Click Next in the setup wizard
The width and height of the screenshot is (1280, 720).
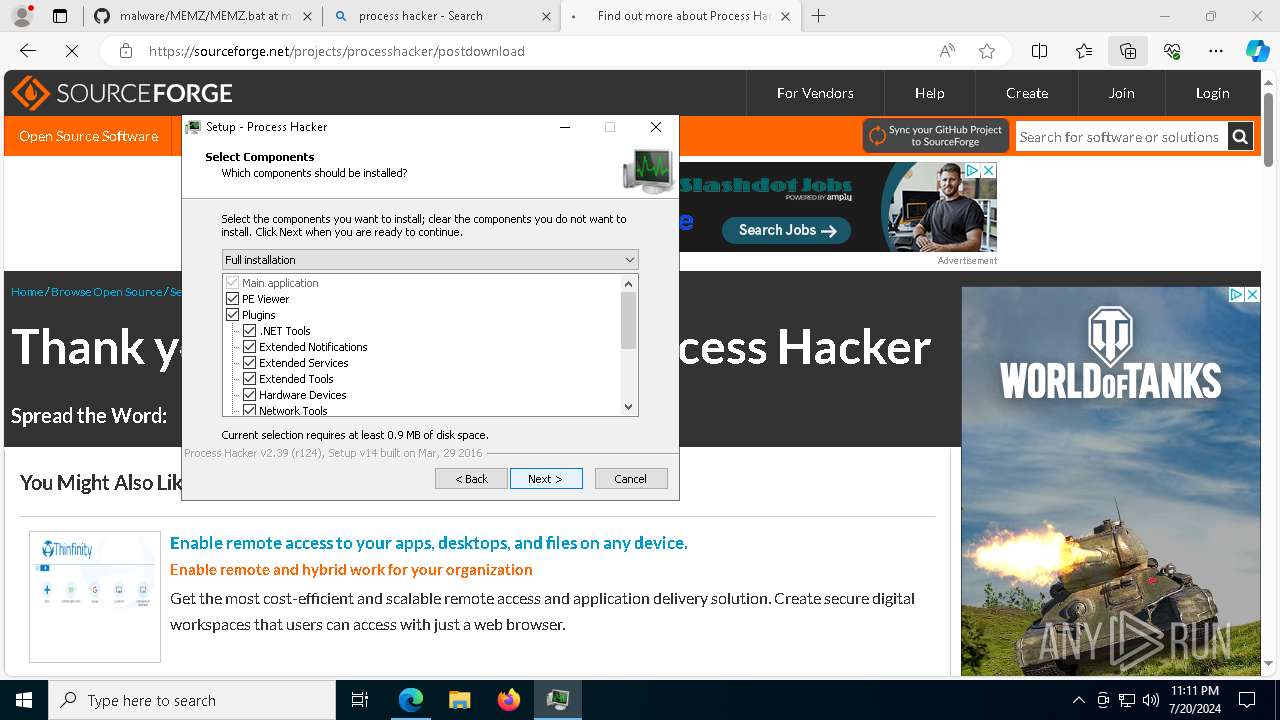[x=546, y=479]
